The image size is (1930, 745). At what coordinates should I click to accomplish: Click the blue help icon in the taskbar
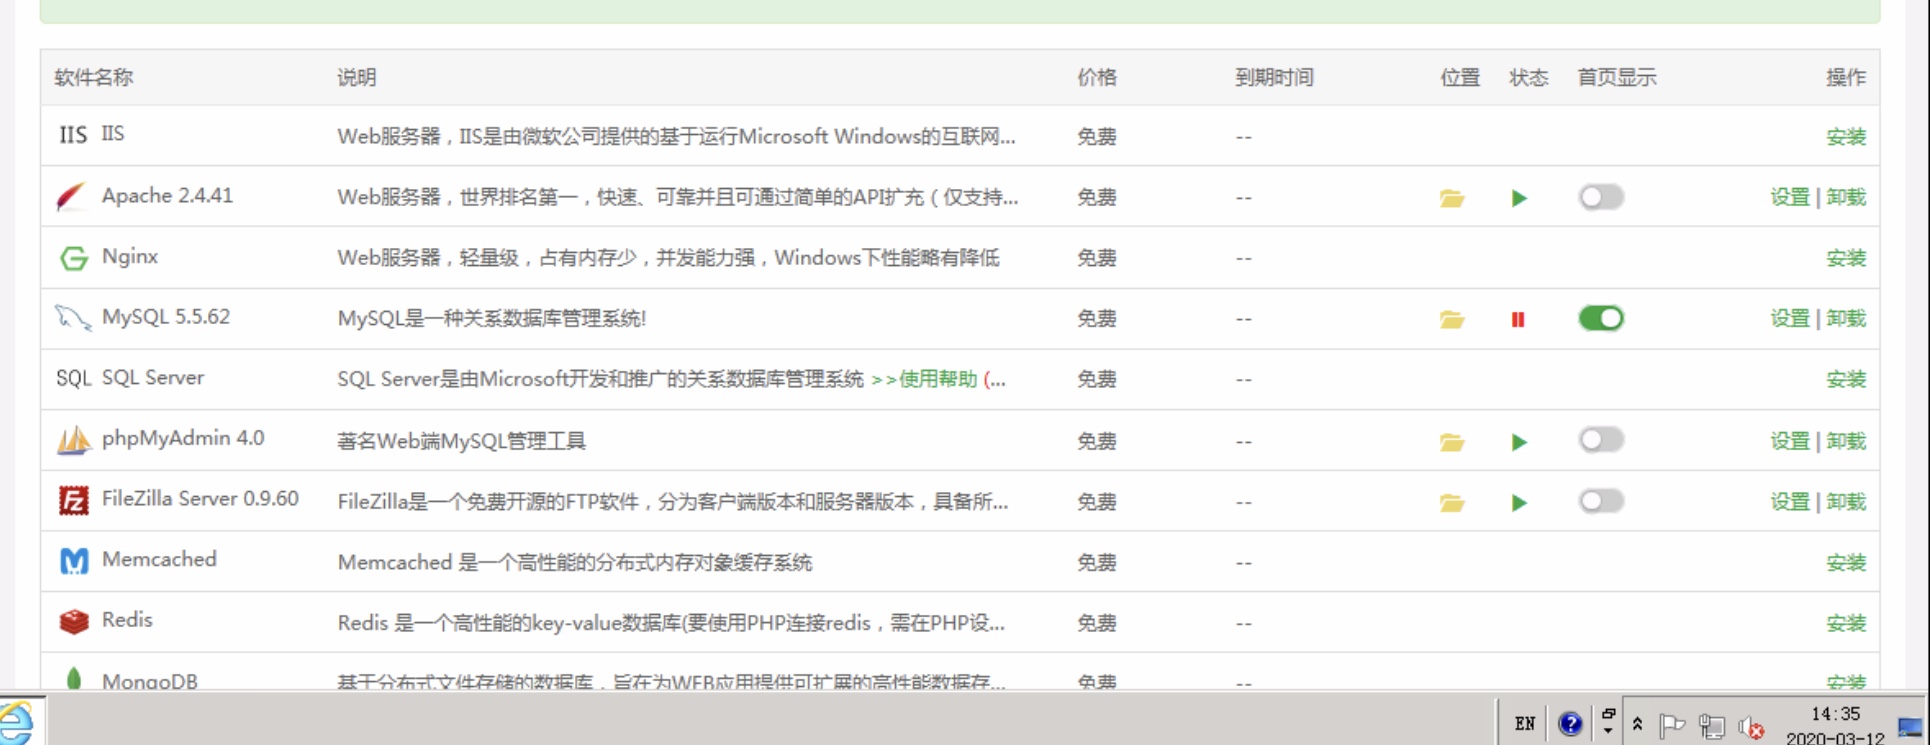[1570, 724]
